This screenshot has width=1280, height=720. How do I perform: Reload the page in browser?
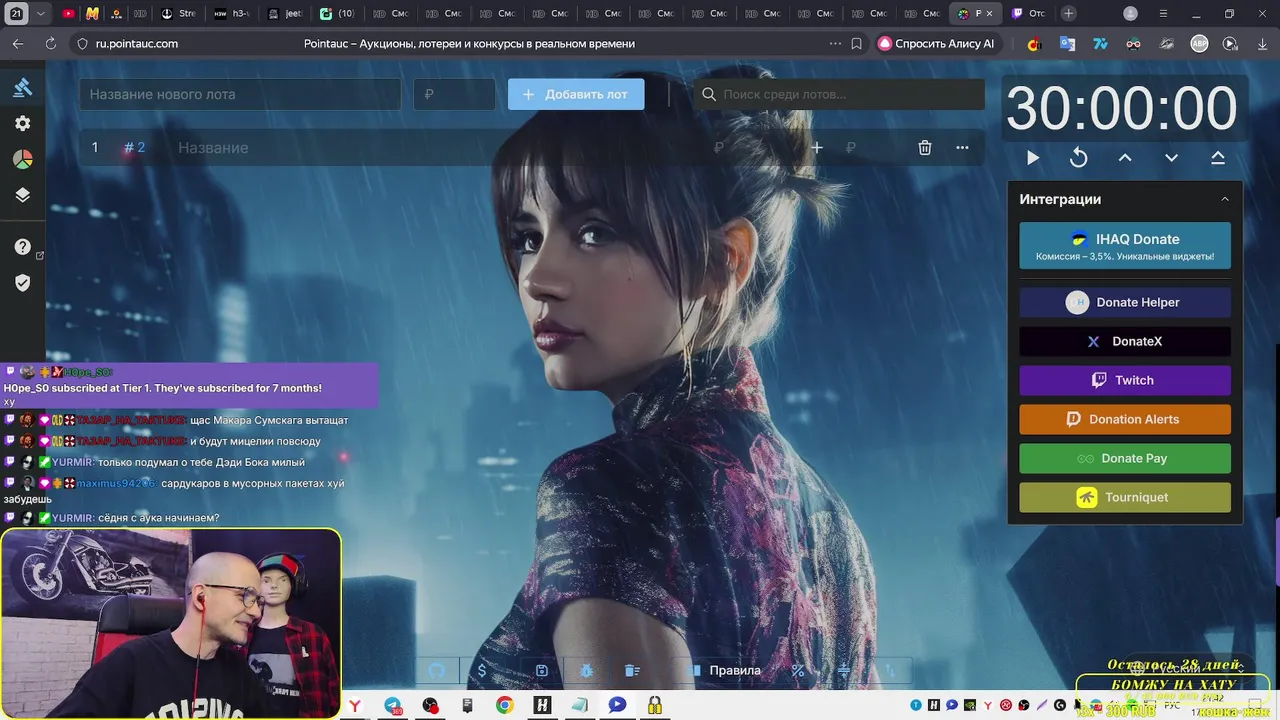[51, 44]
